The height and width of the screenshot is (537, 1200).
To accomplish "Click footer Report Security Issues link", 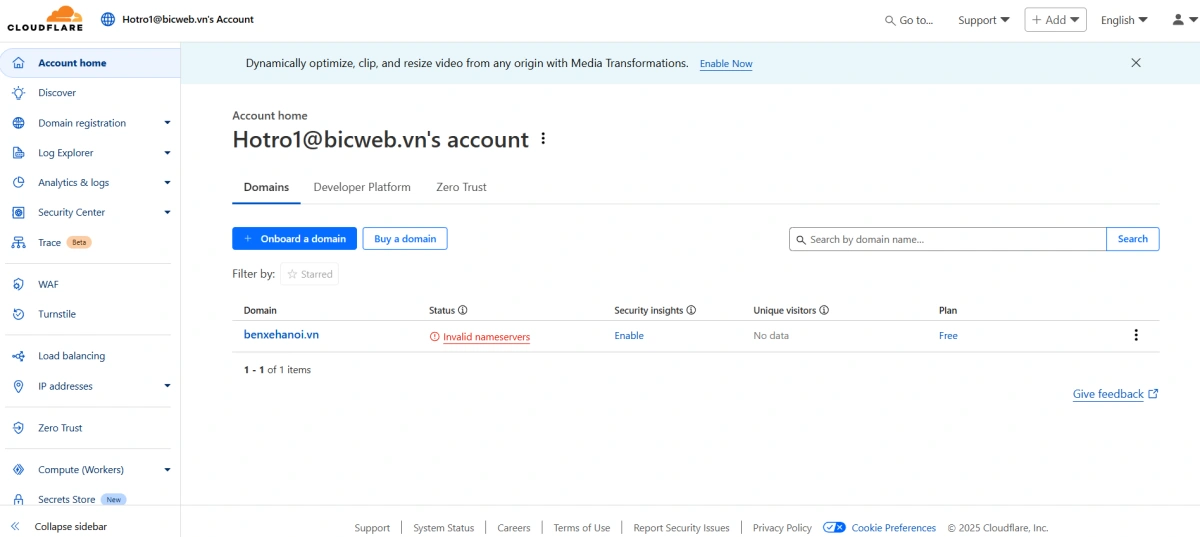I will click(681, 528).
